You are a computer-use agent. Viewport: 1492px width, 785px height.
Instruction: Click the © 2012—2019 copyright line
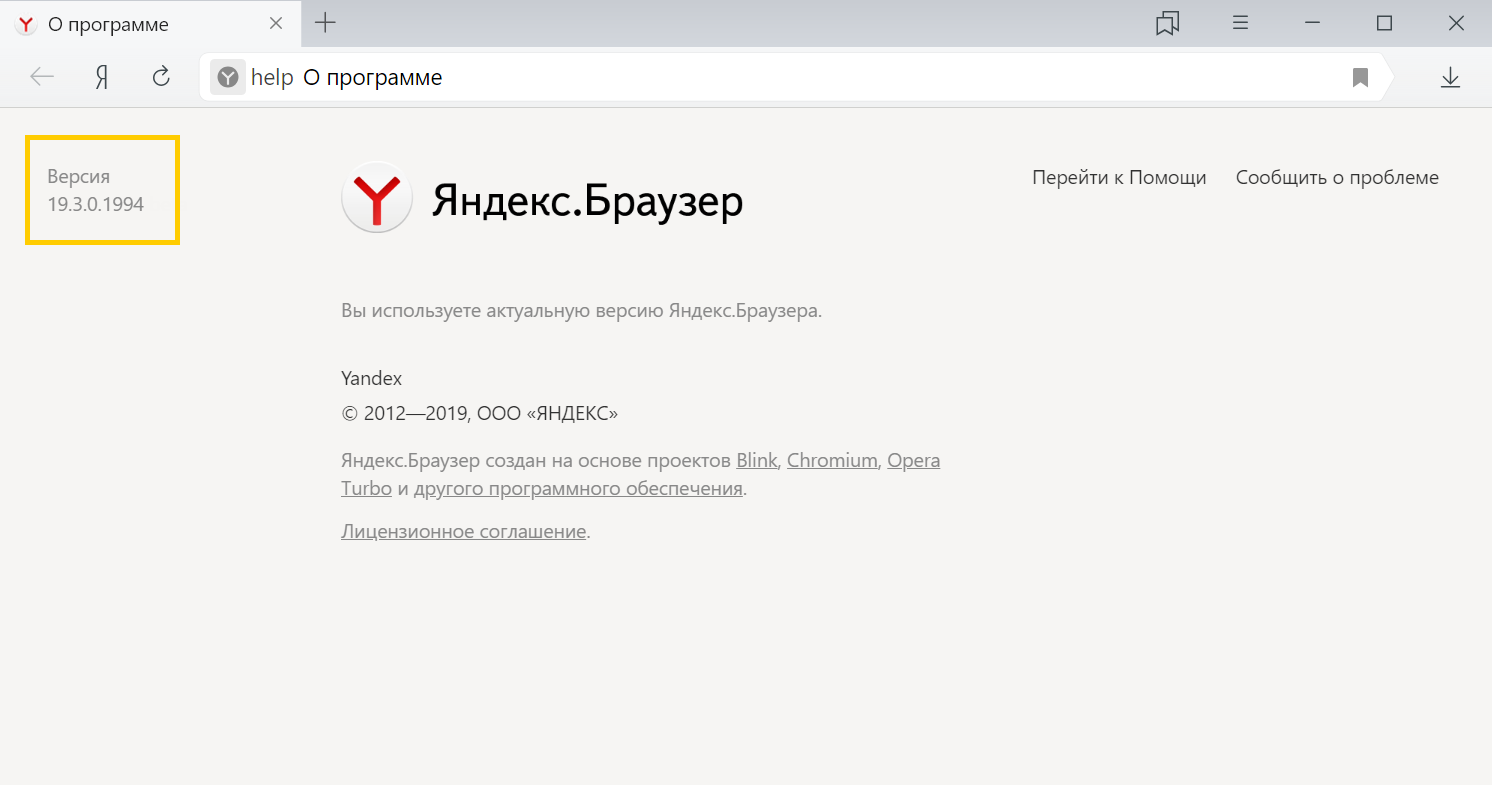click(x=479, y=413)
